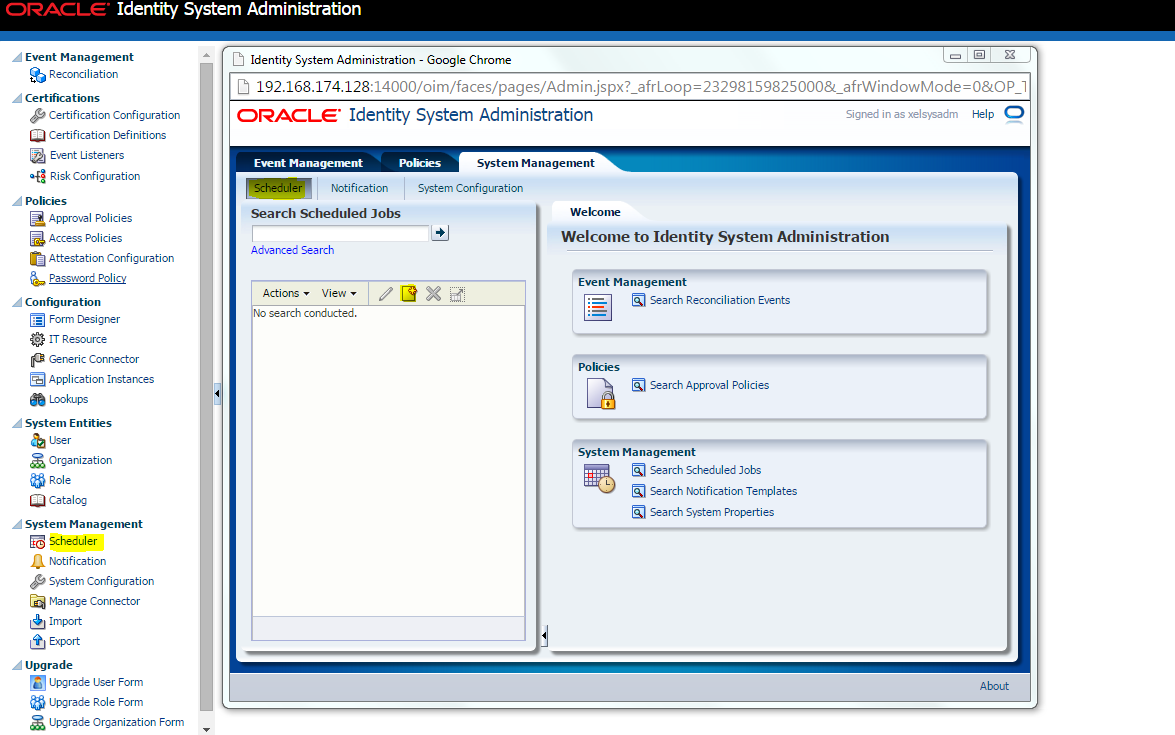This screenshot has width=1175, height=735.
Task: Click the Organization icon under System Entities
Action: (37, 461)
